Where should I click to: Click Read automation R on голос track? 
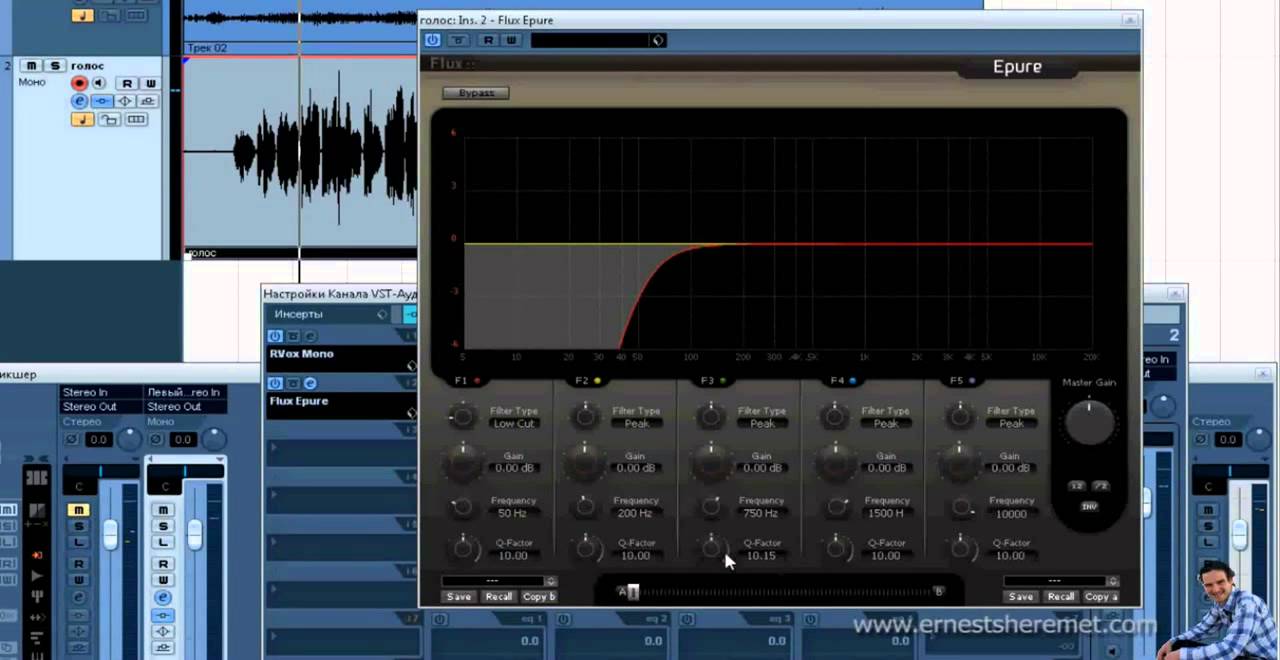point(127,83)
